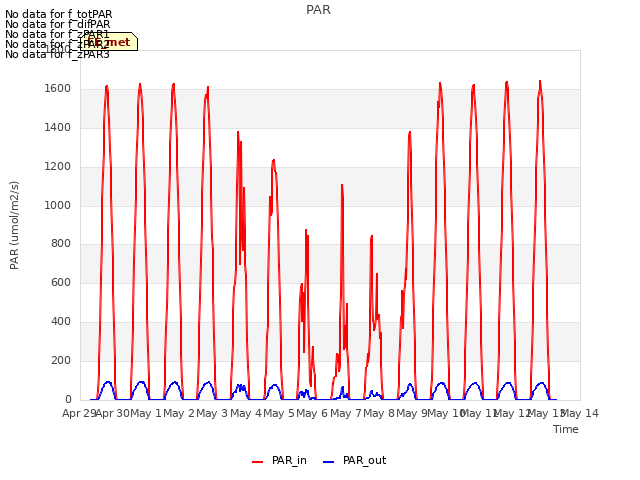The image size is (640, 480).
Task: Click the yellow met annotation label
Action: pyautogui.click(x=109, y=42)
